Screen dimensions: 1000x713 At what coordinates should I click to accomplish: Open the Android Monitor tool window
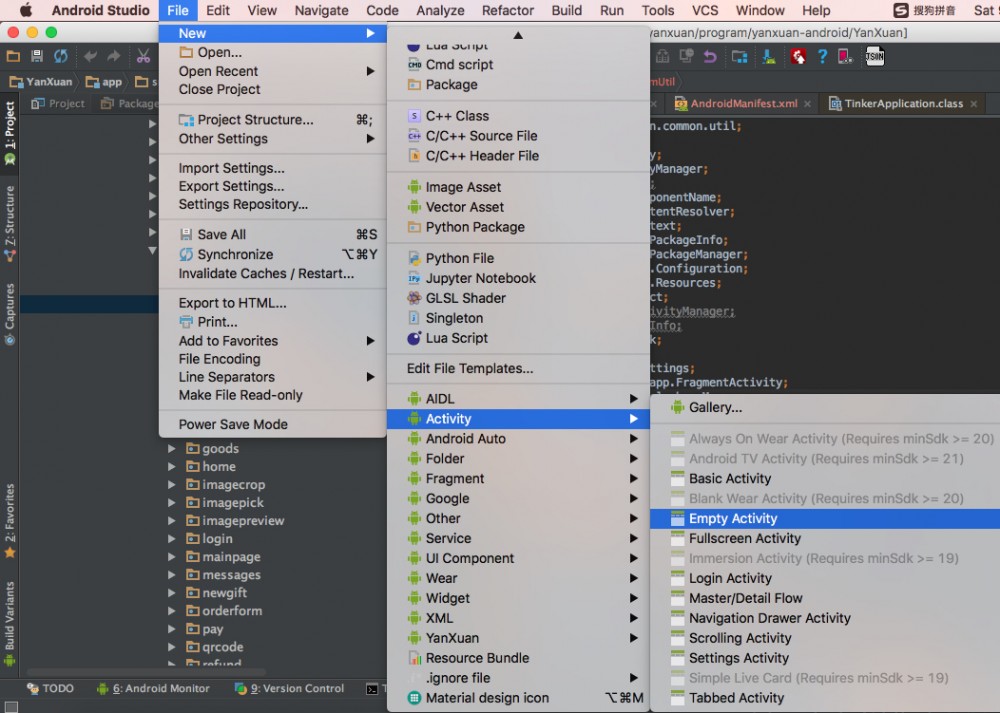pyautogui.click(x=153, y=689)
